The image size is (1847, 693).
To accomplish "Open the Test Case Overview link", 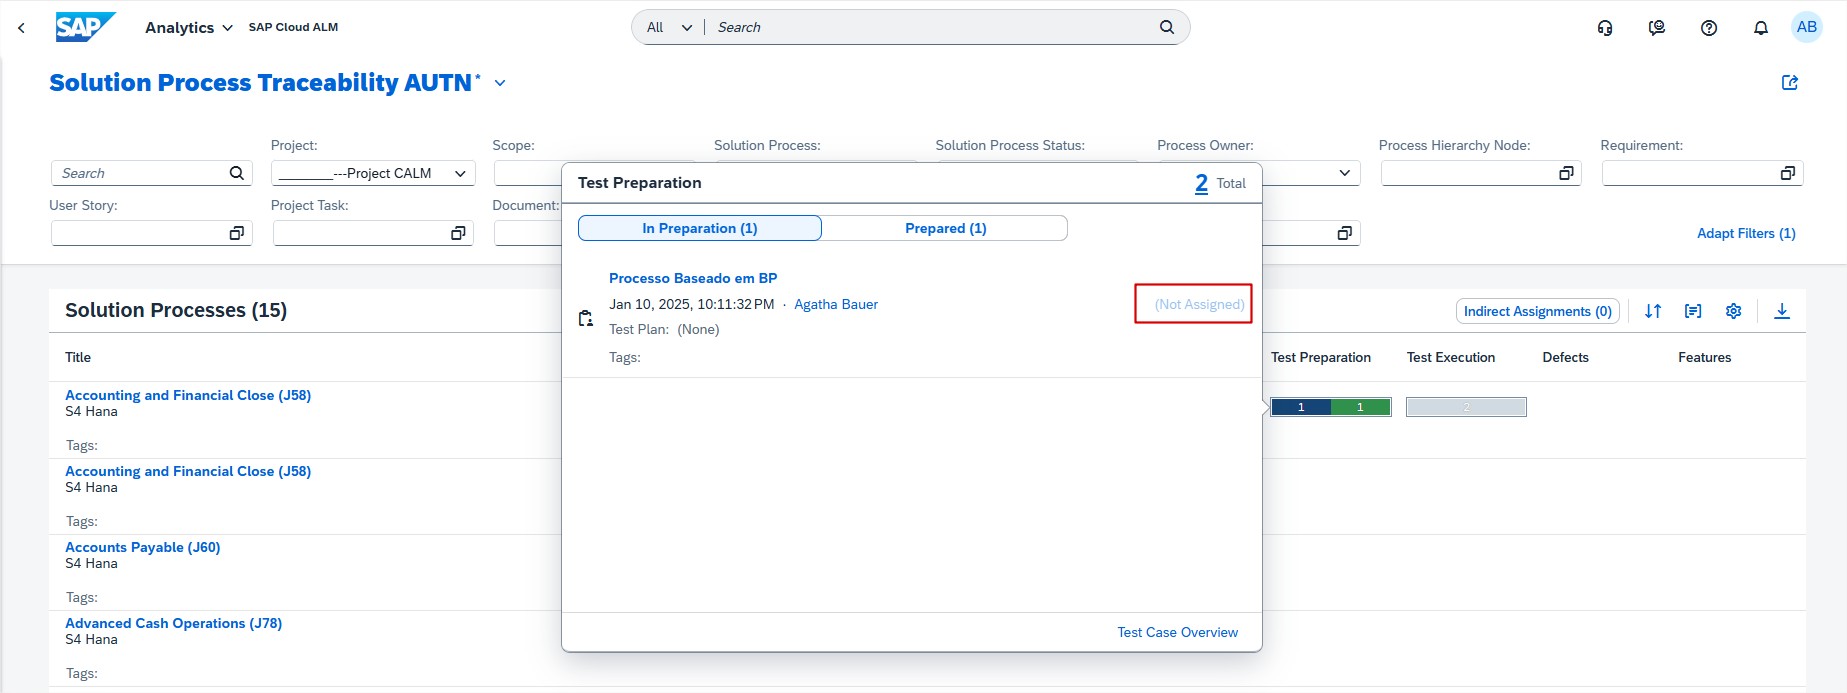I will [1177, 632].
